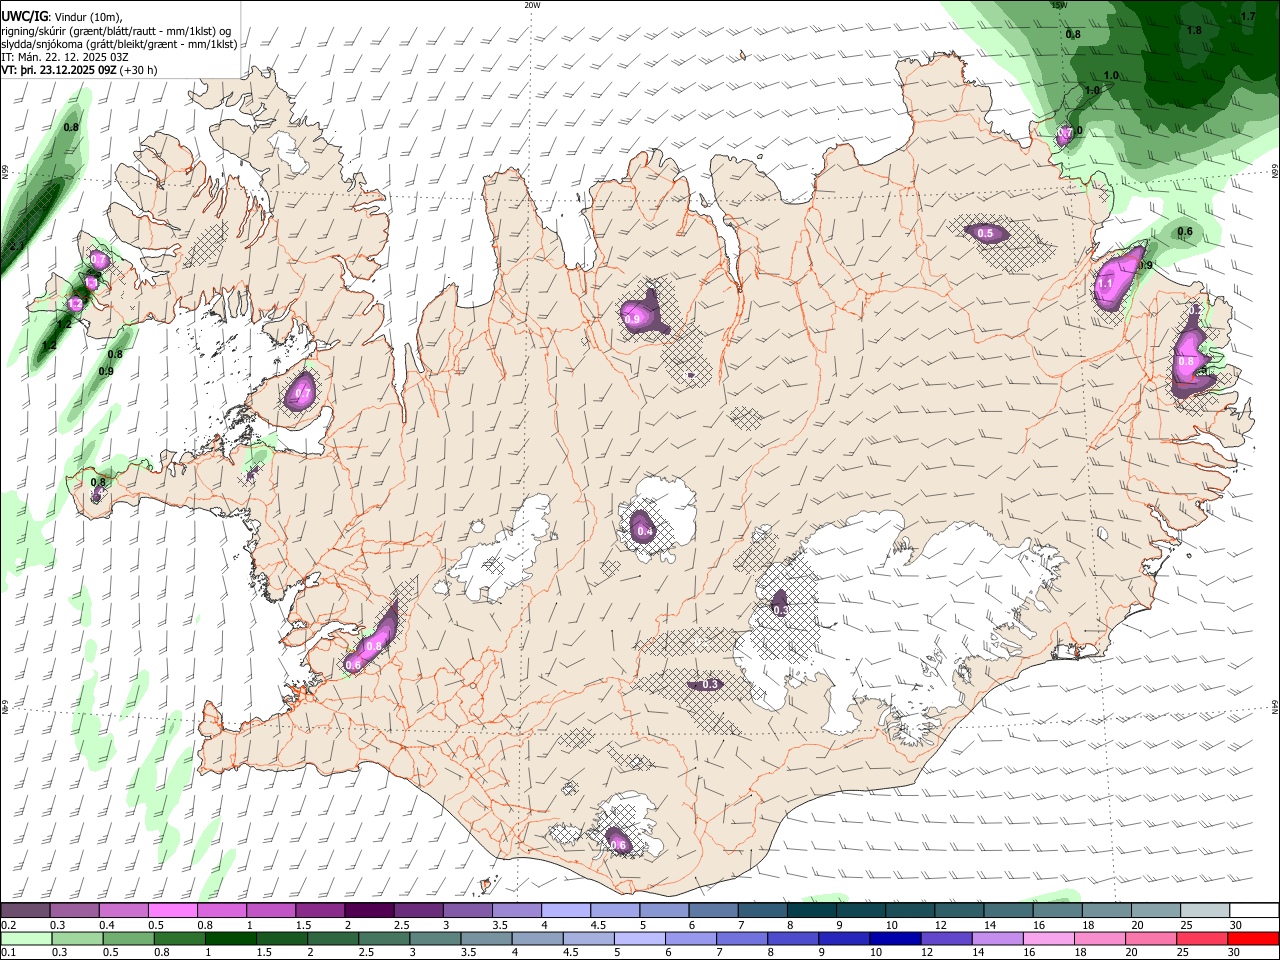Click the darkest green rain swatch labeled 1
Screen dimensions: 1280x960
coord(230,938)
